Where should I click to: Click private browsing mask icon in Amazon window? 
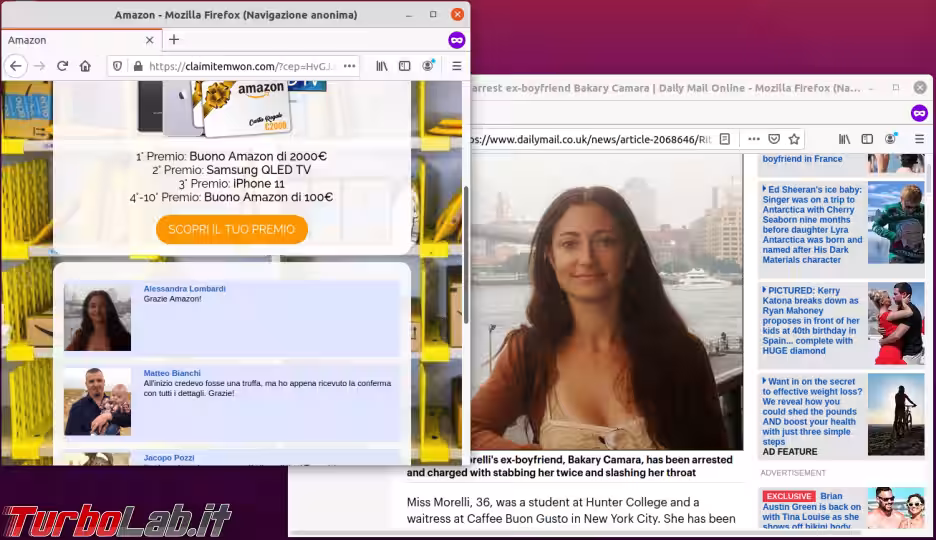[x=457, y=40]
